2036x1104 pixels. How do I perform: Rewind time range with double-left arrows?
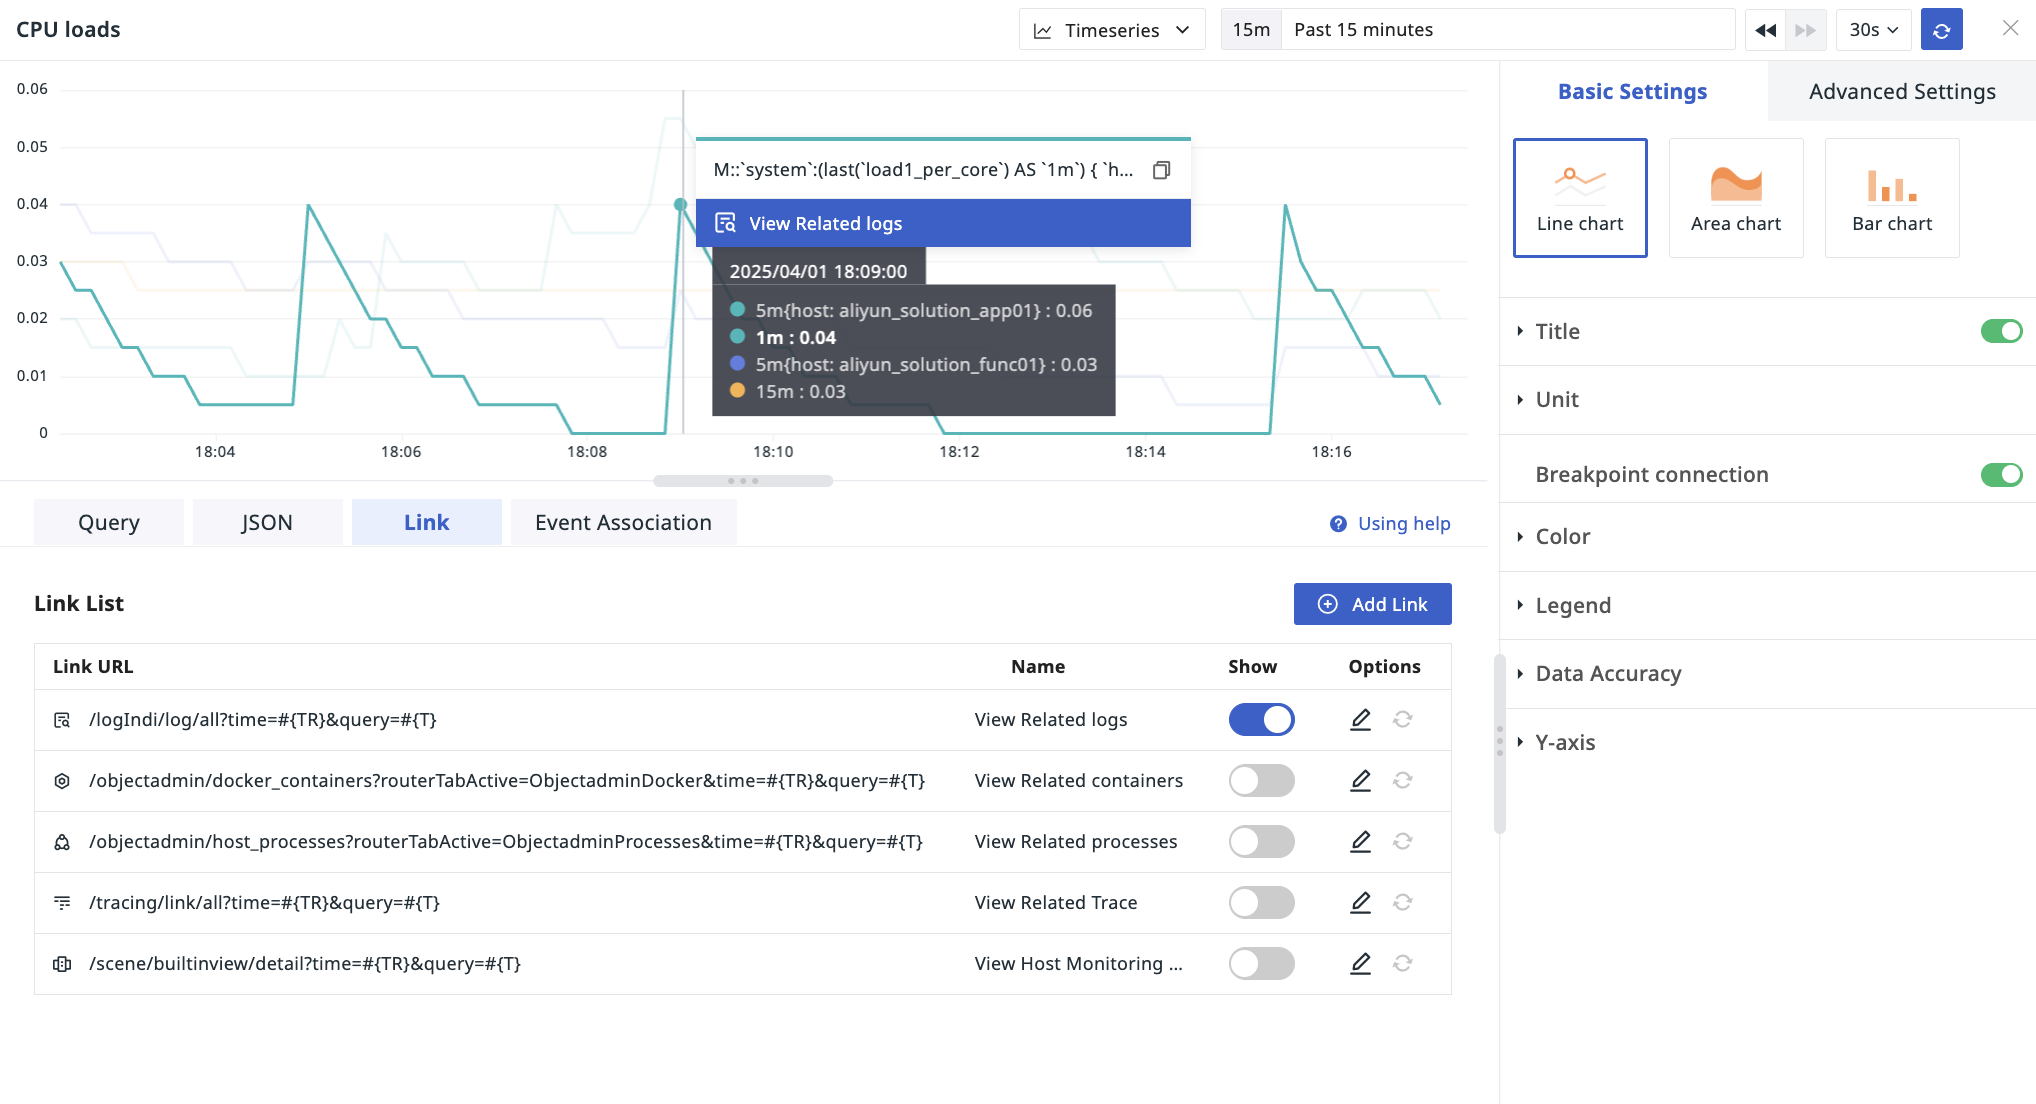1765,30
